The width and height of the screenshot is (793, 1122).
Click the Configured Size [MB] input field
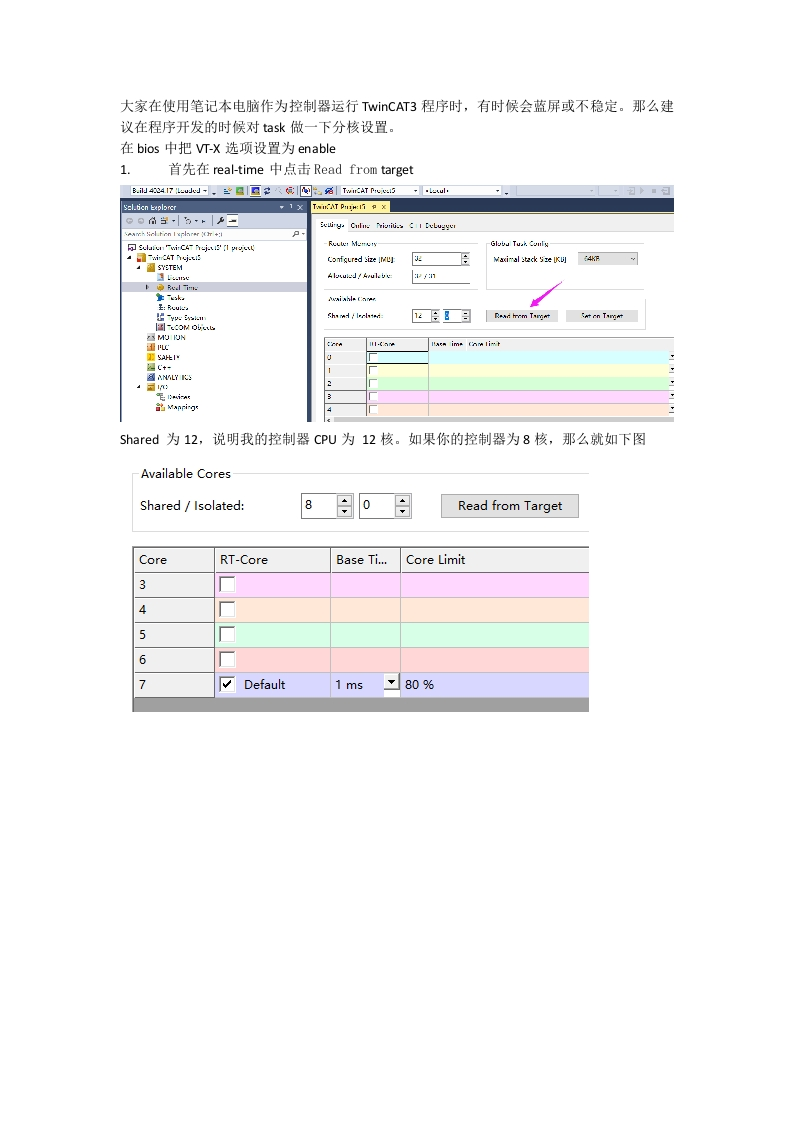click(437, 259)
